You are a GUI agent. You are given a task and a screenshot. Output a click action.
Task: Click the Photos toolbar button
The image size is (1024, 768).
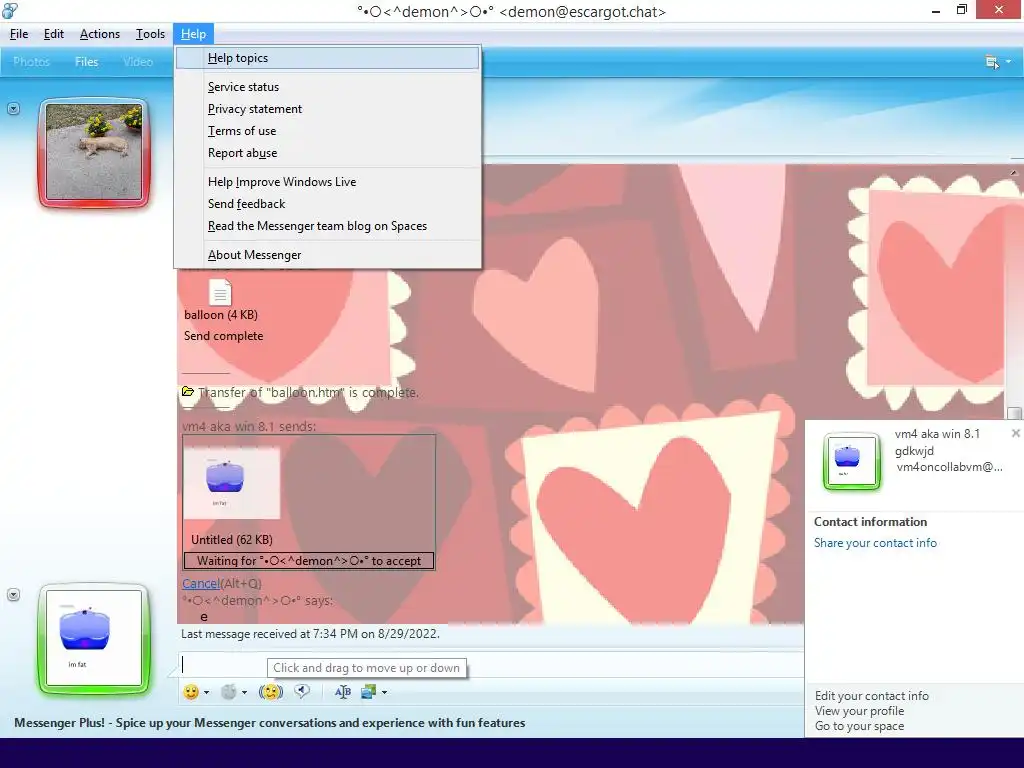(x=31, y=62)
